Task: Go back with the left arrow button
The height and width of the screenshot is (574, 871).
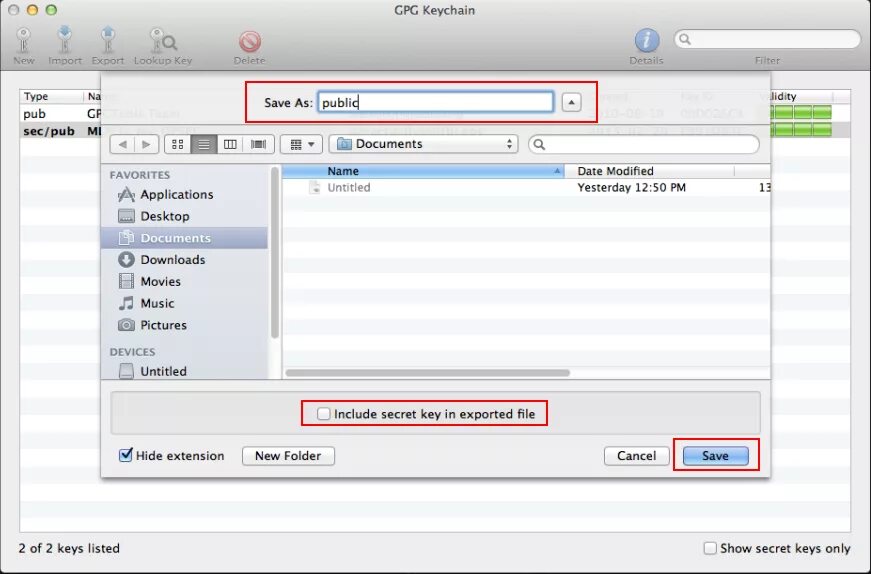Action: point(122,144)
